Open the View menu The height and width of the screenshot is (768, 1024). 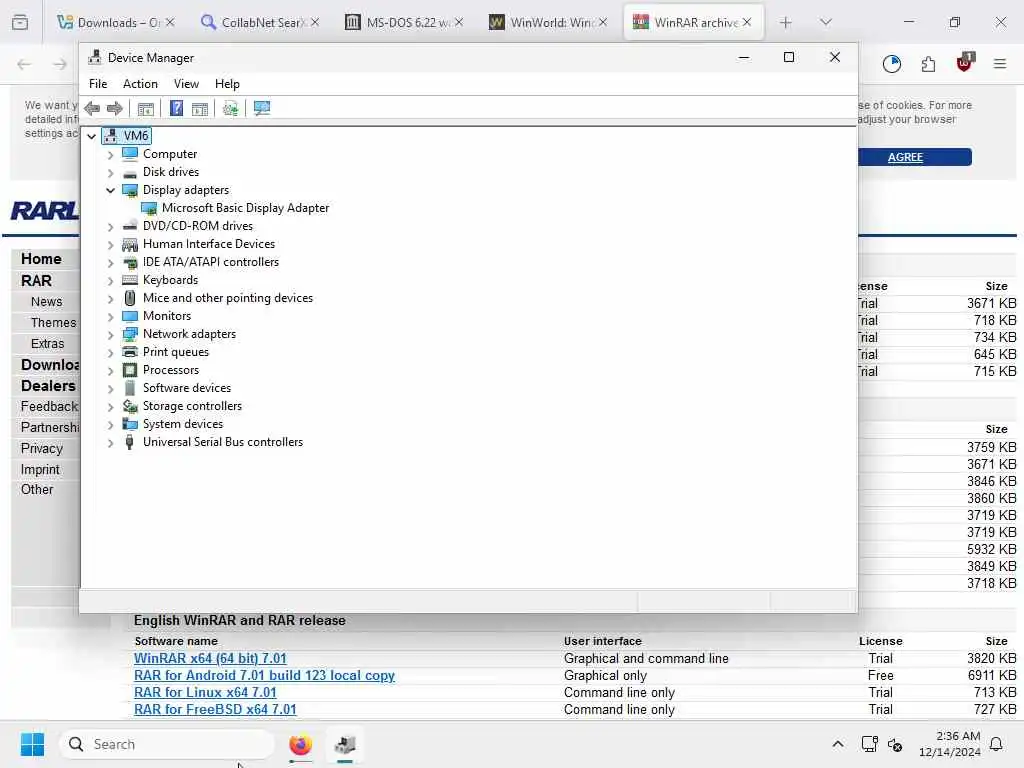pyautogui.click(x=186, y=84)
